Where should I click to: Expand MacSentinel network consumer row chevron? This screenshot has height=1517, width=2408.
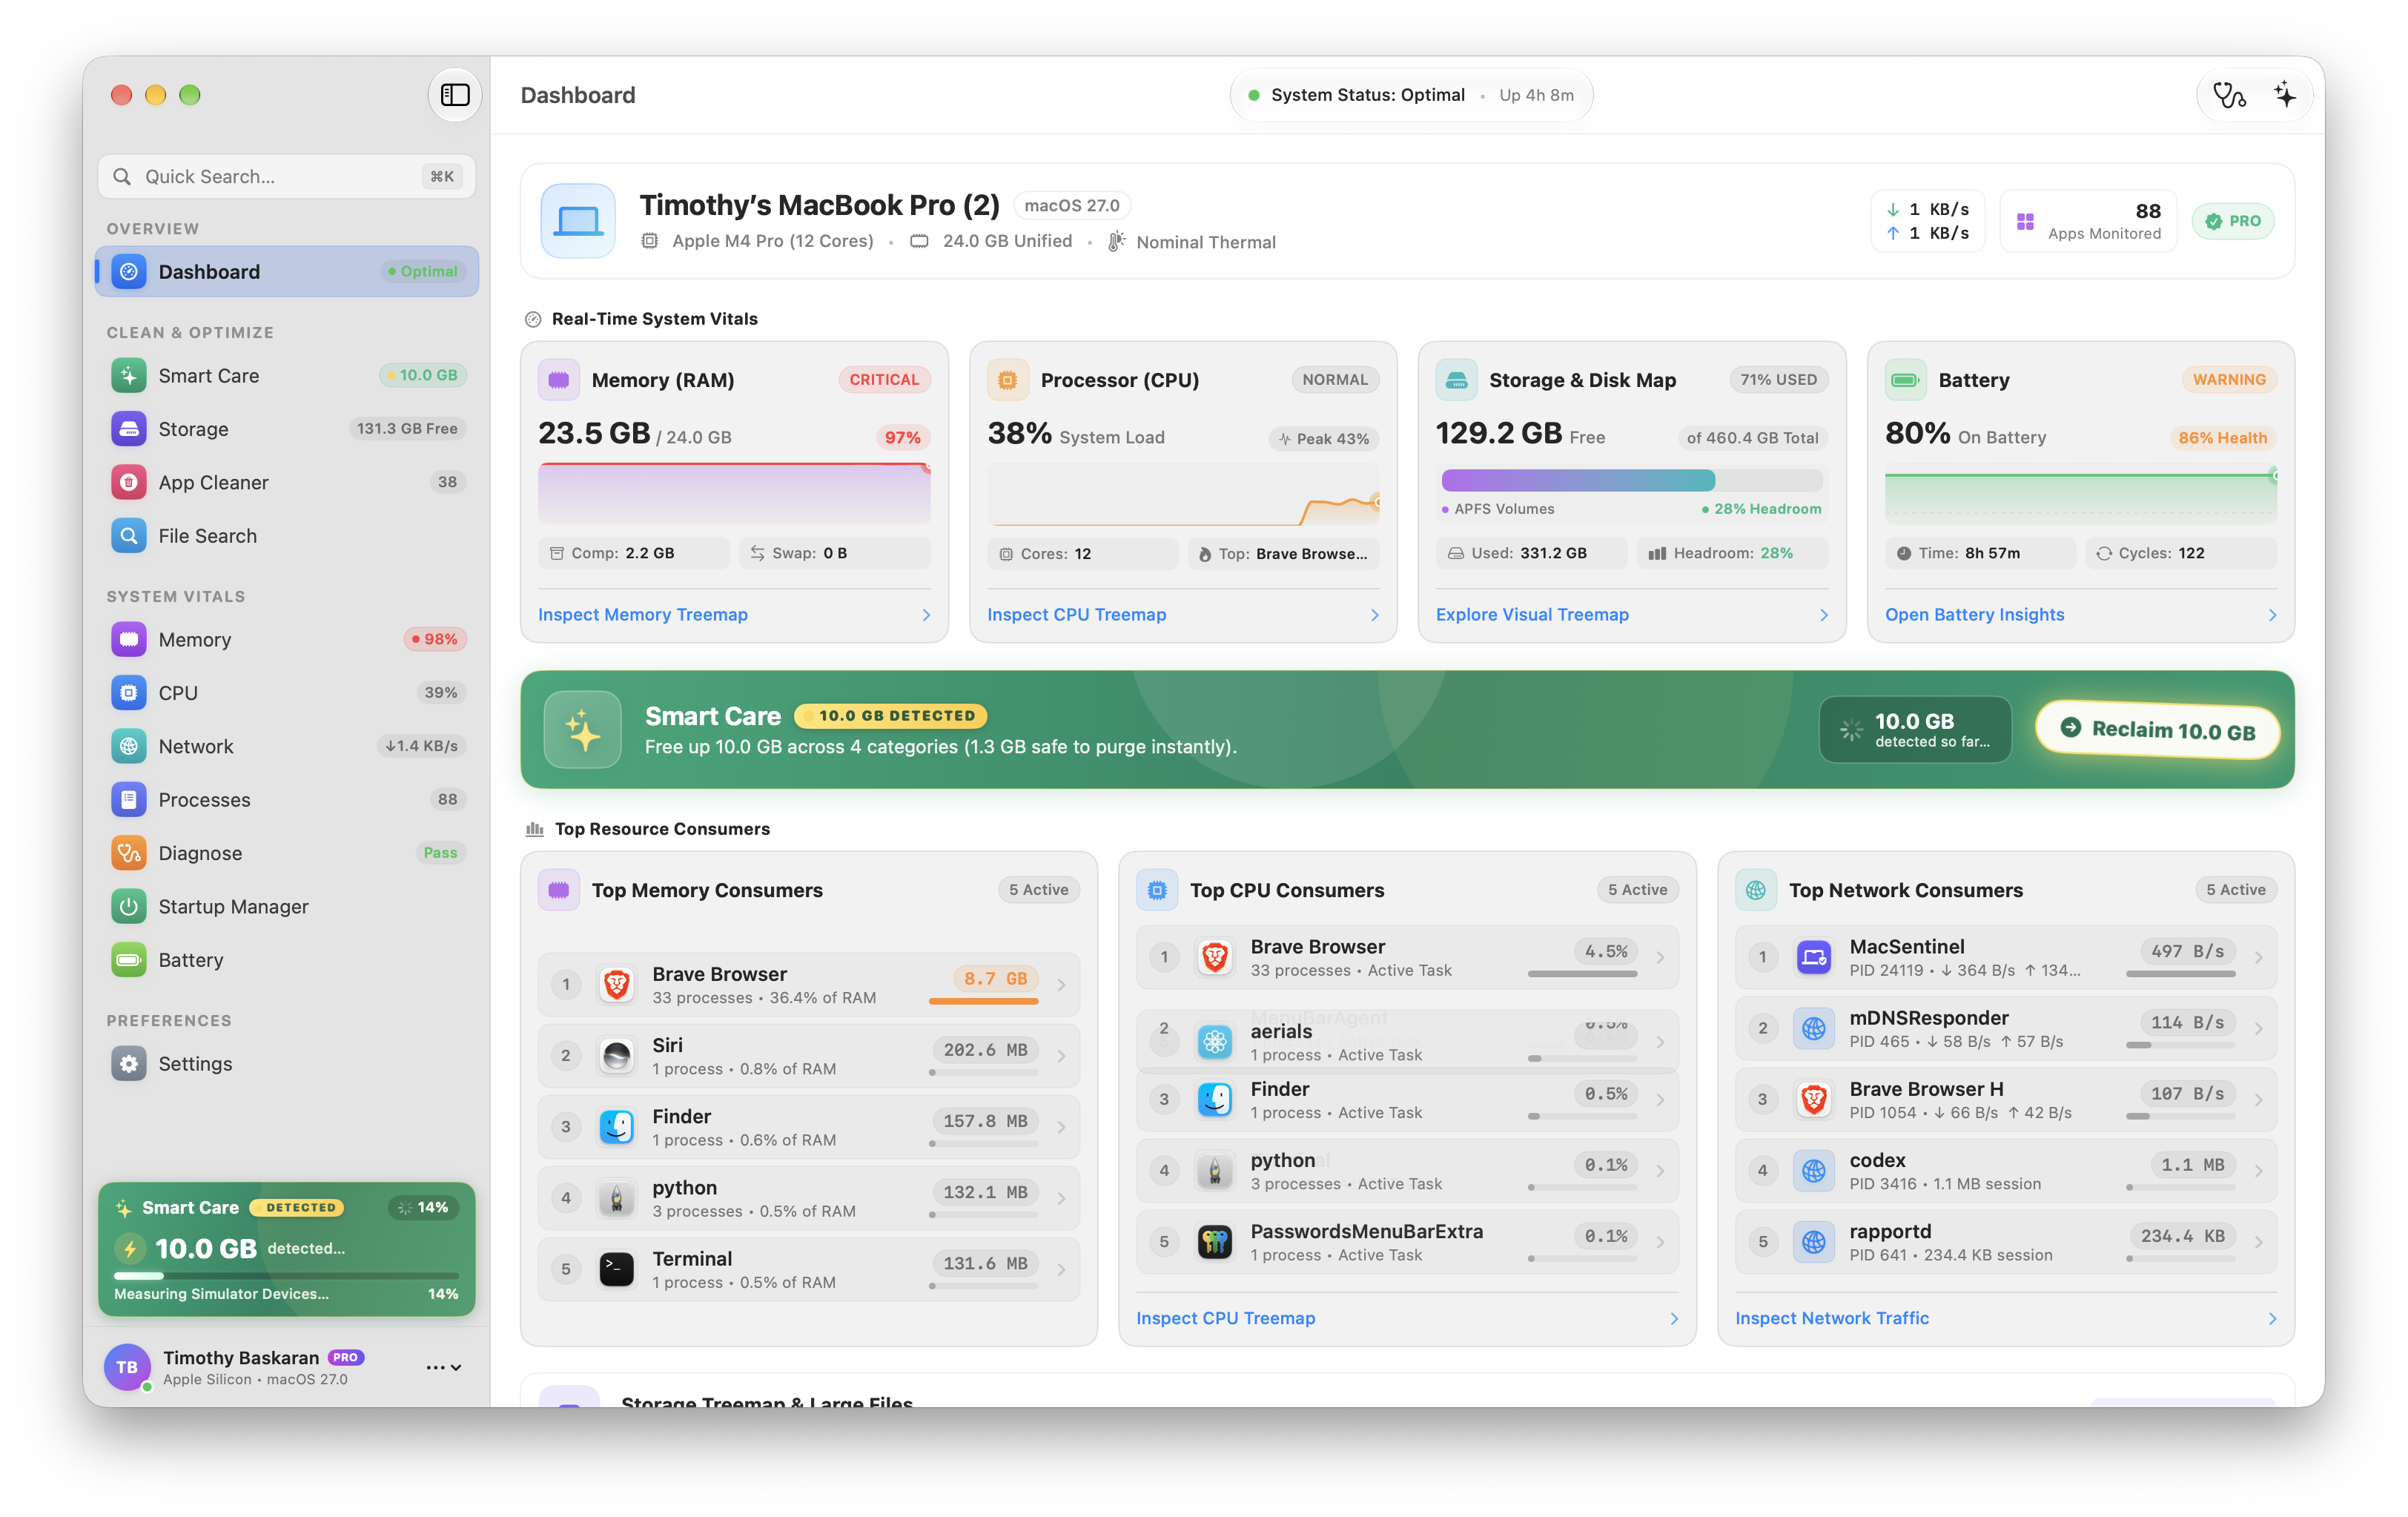coord(2259,958)
